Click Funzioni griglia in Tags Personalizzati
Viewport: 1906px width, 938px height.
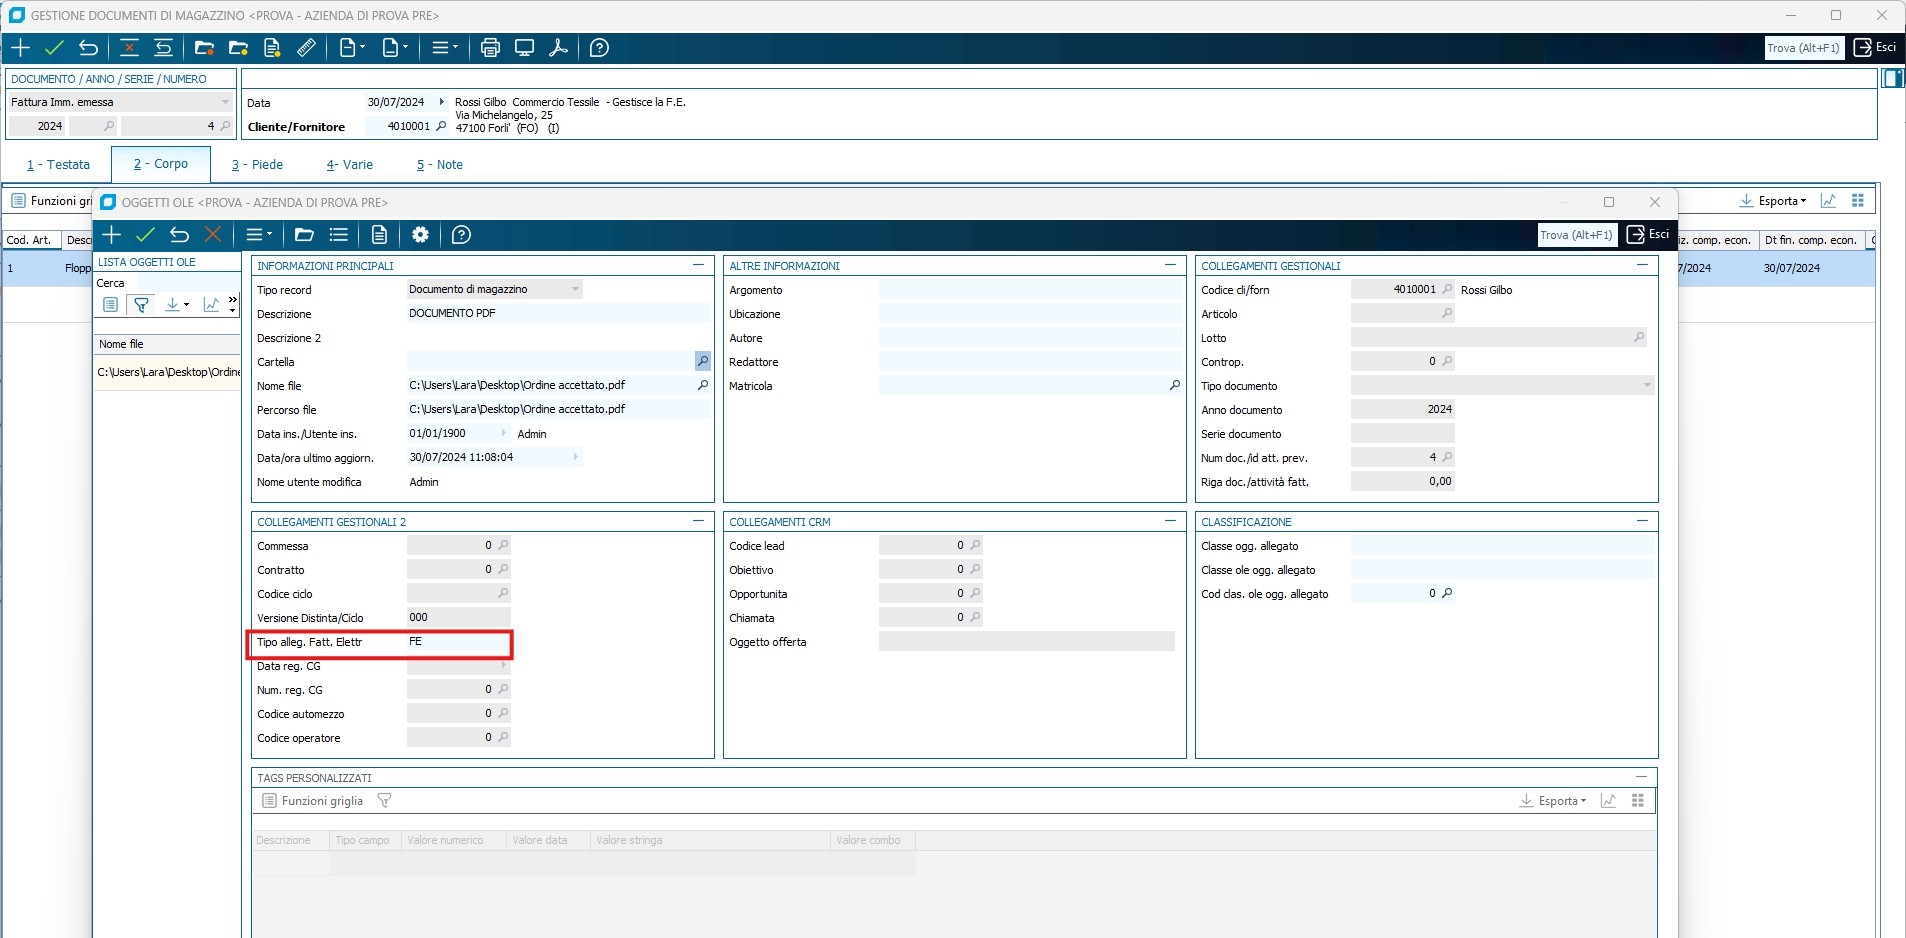pos(312,801)
